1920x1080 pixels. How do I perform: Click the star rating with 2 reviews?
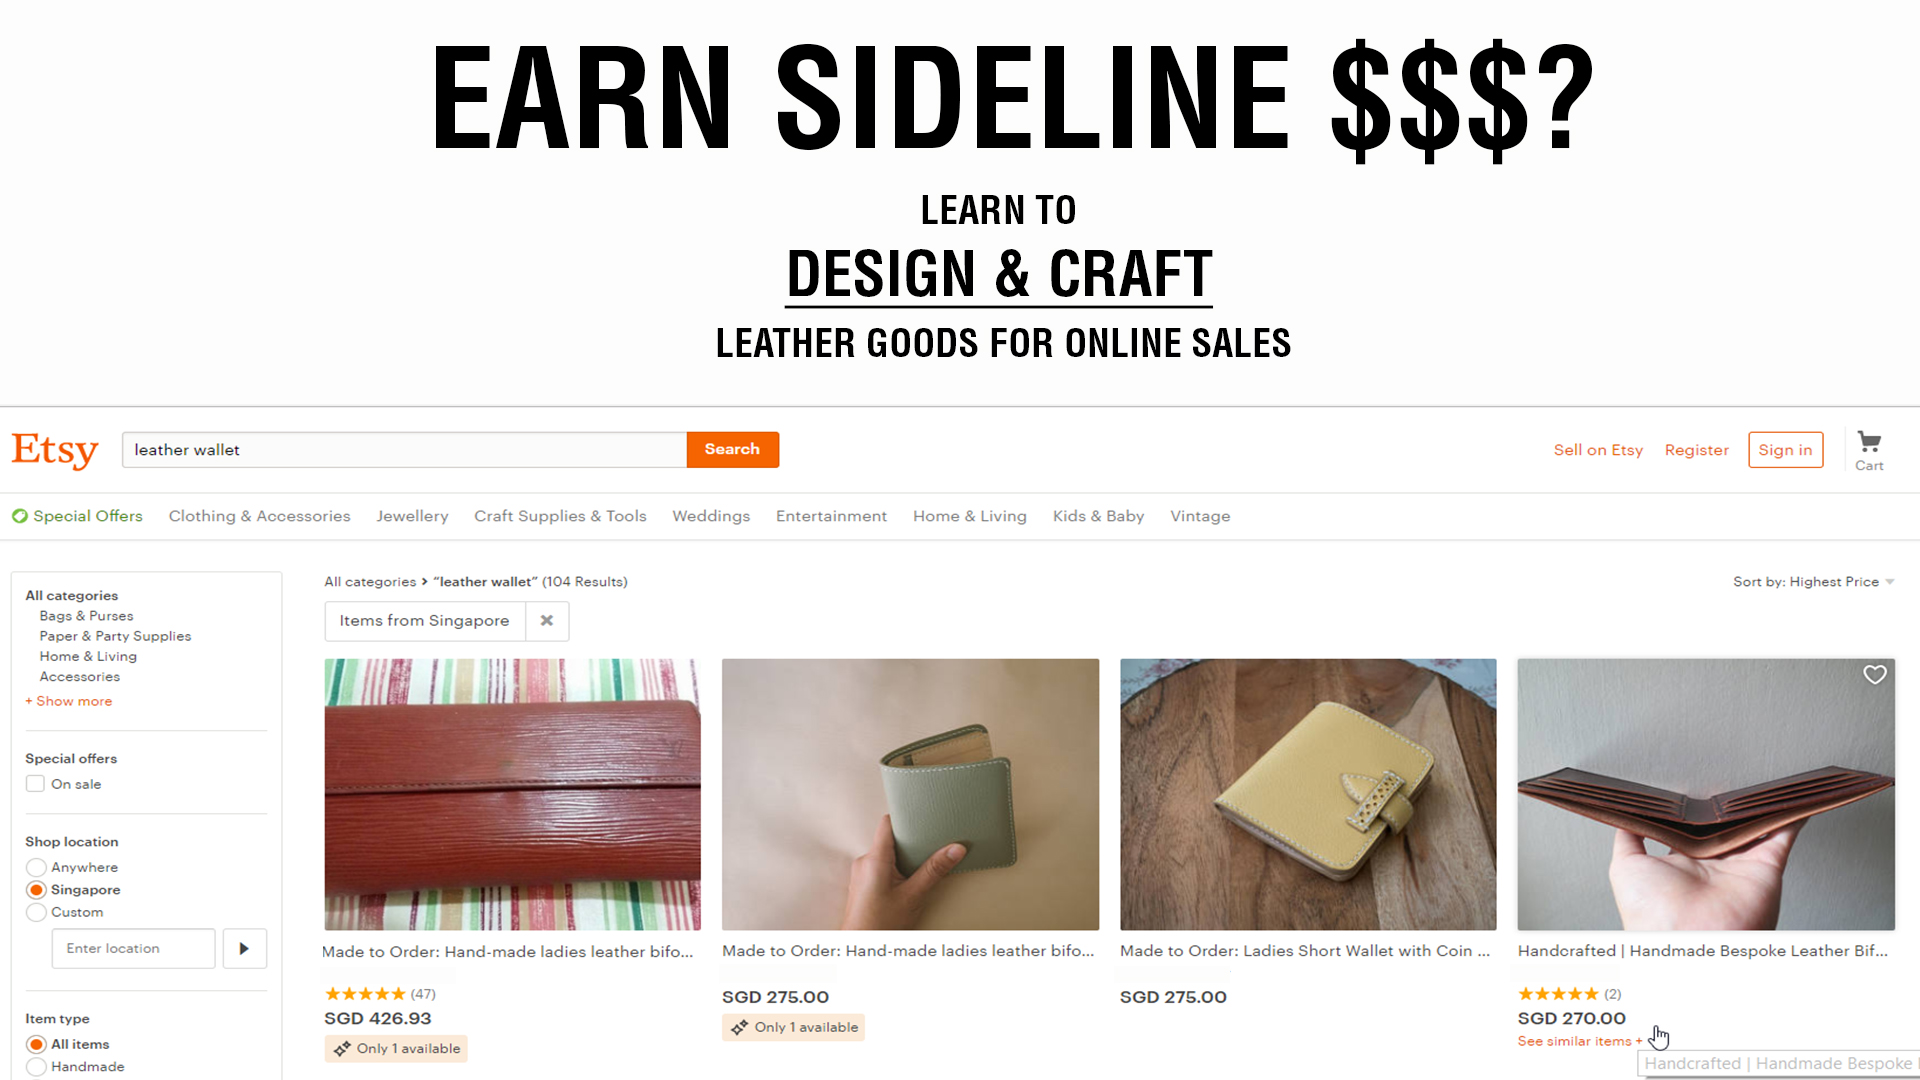point(1558,993)
